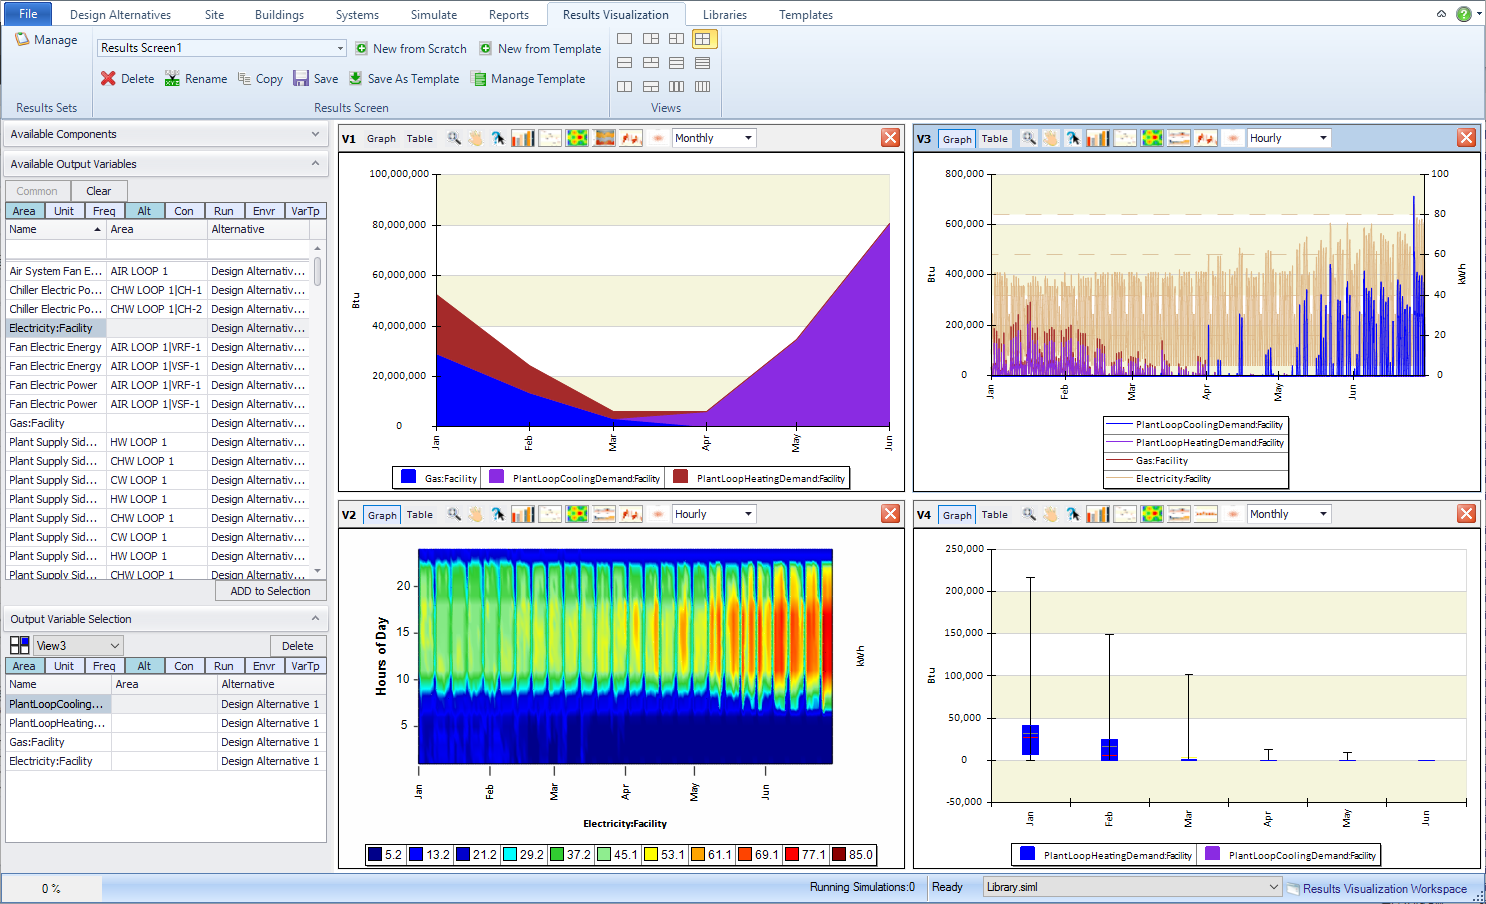Image resolution: width=1486 pixels, height=904 pixels.
Task: Switch V3 panel to Table mode
Action: 994,139
